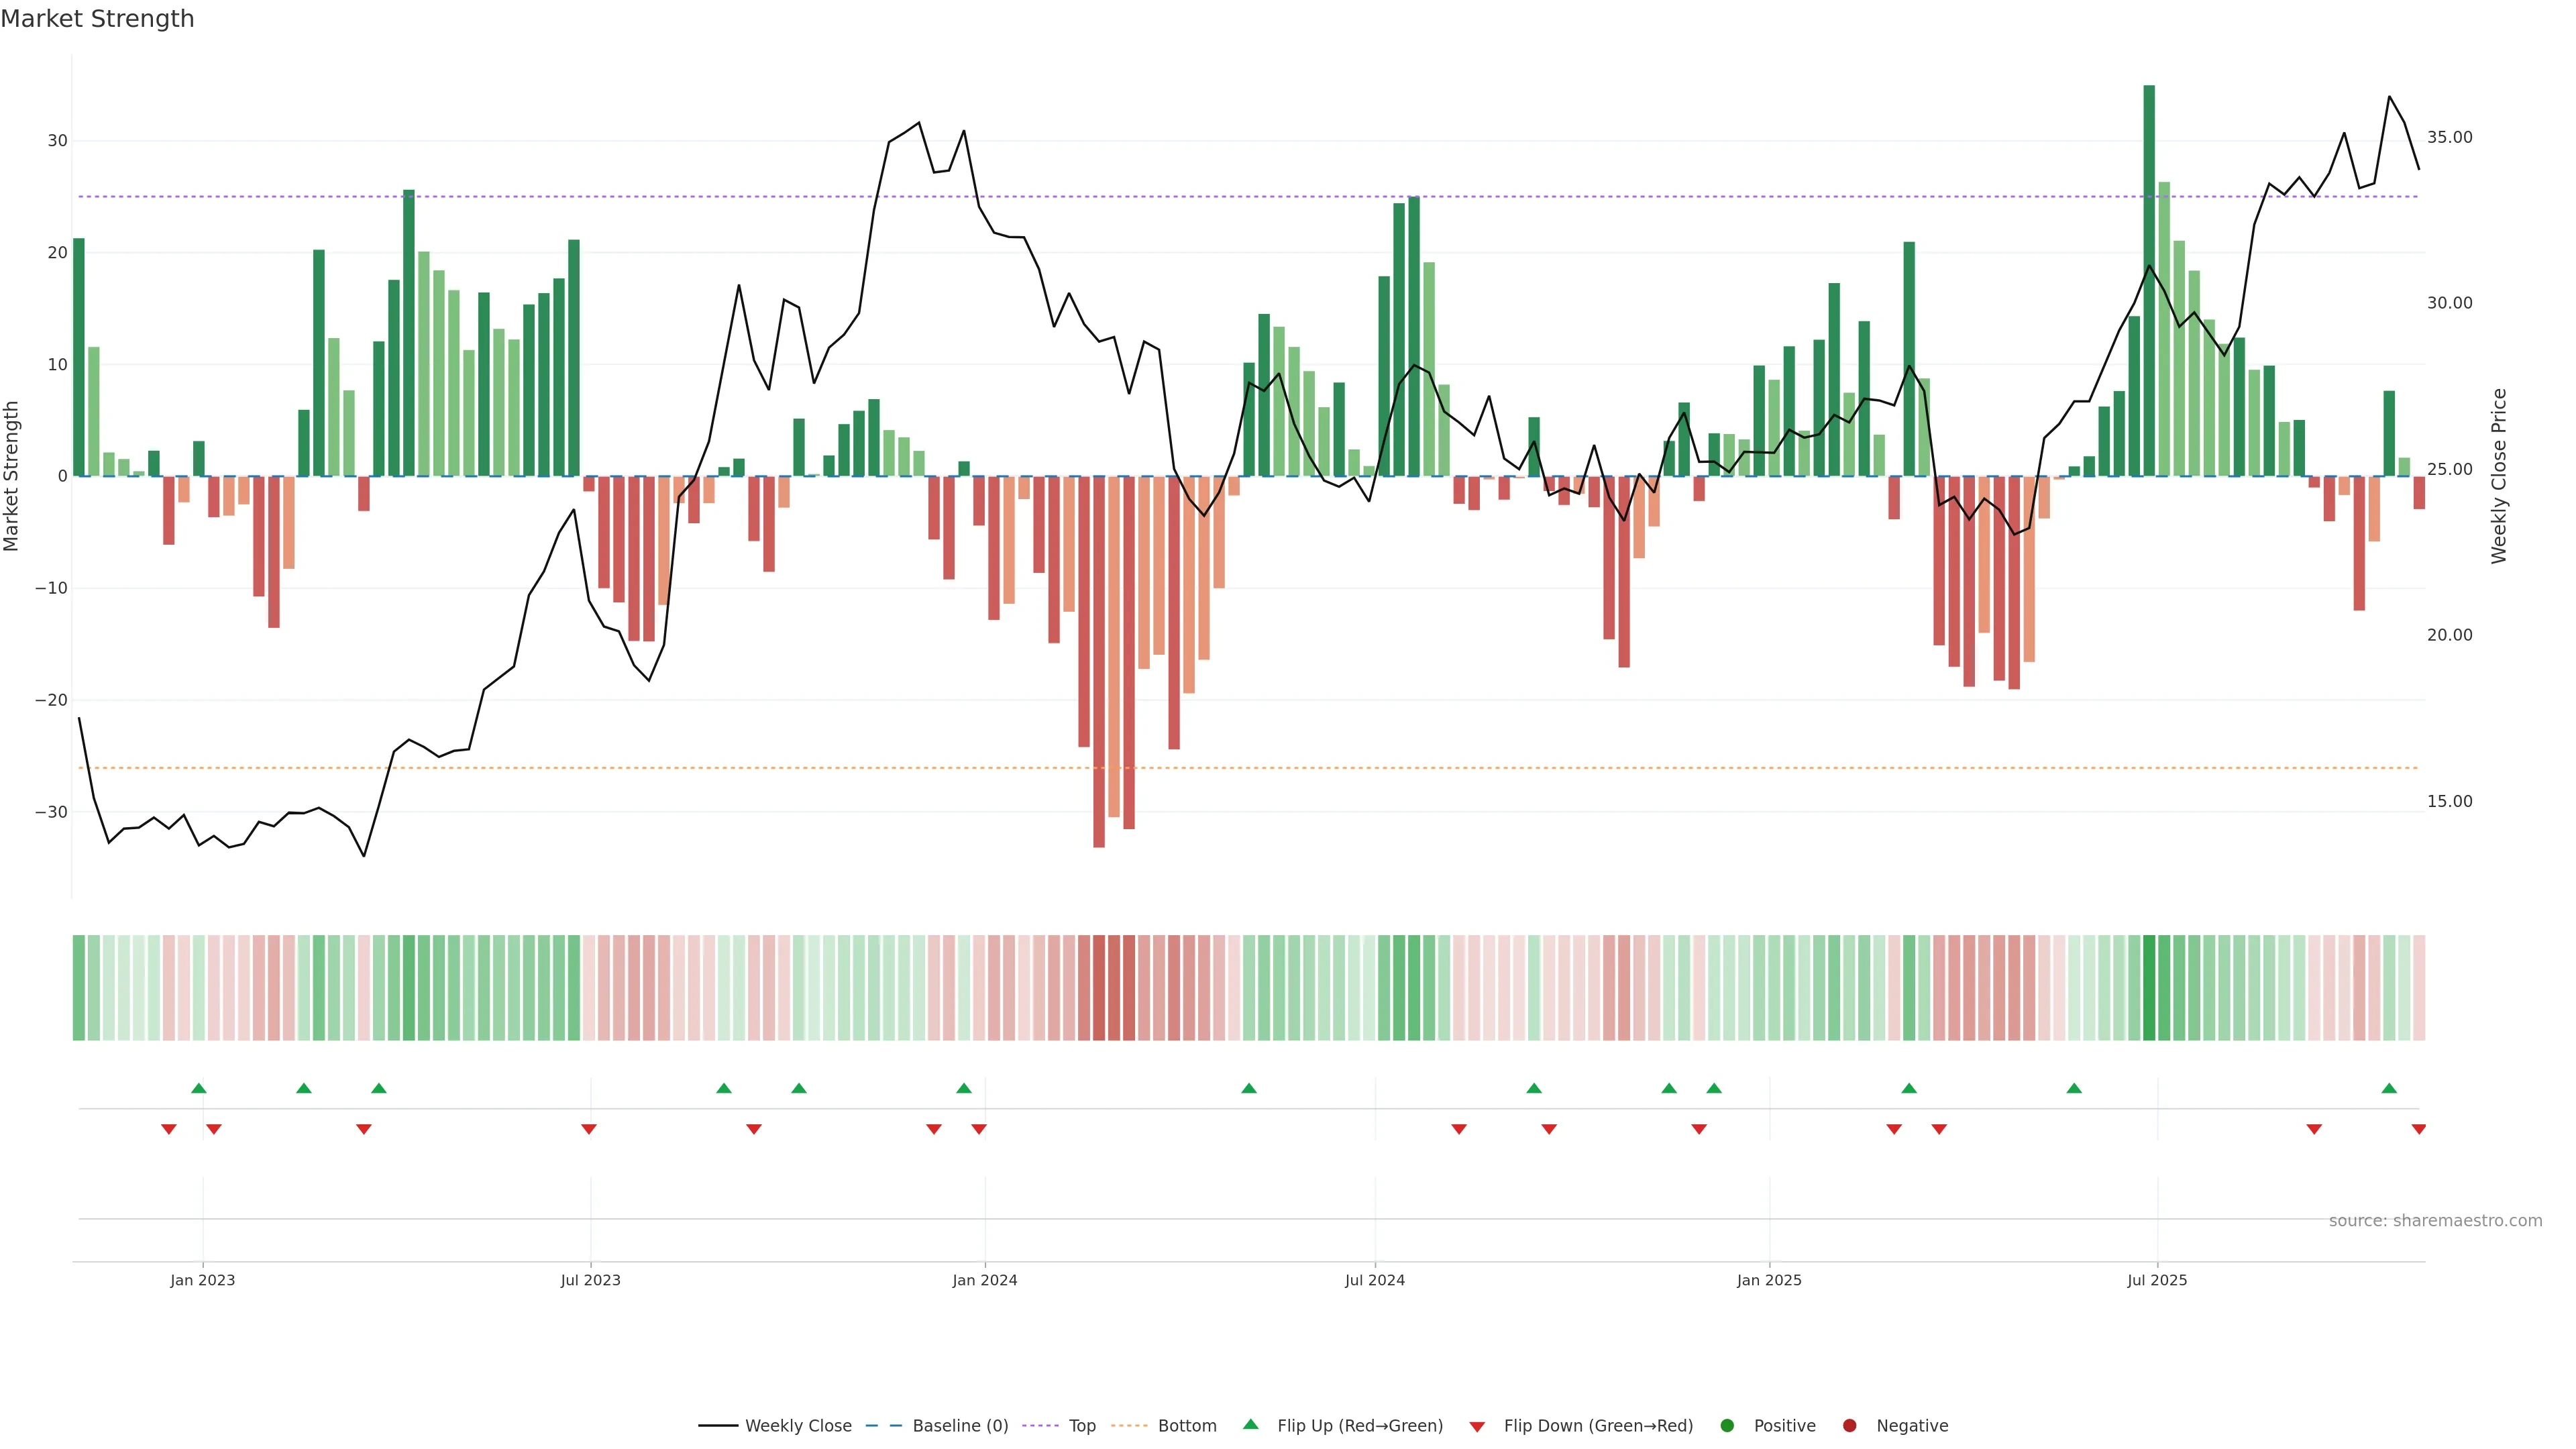This screenshot has width=2576, height=1449.
Task: Click the green Positive legend circle
Action: 1727,1426
